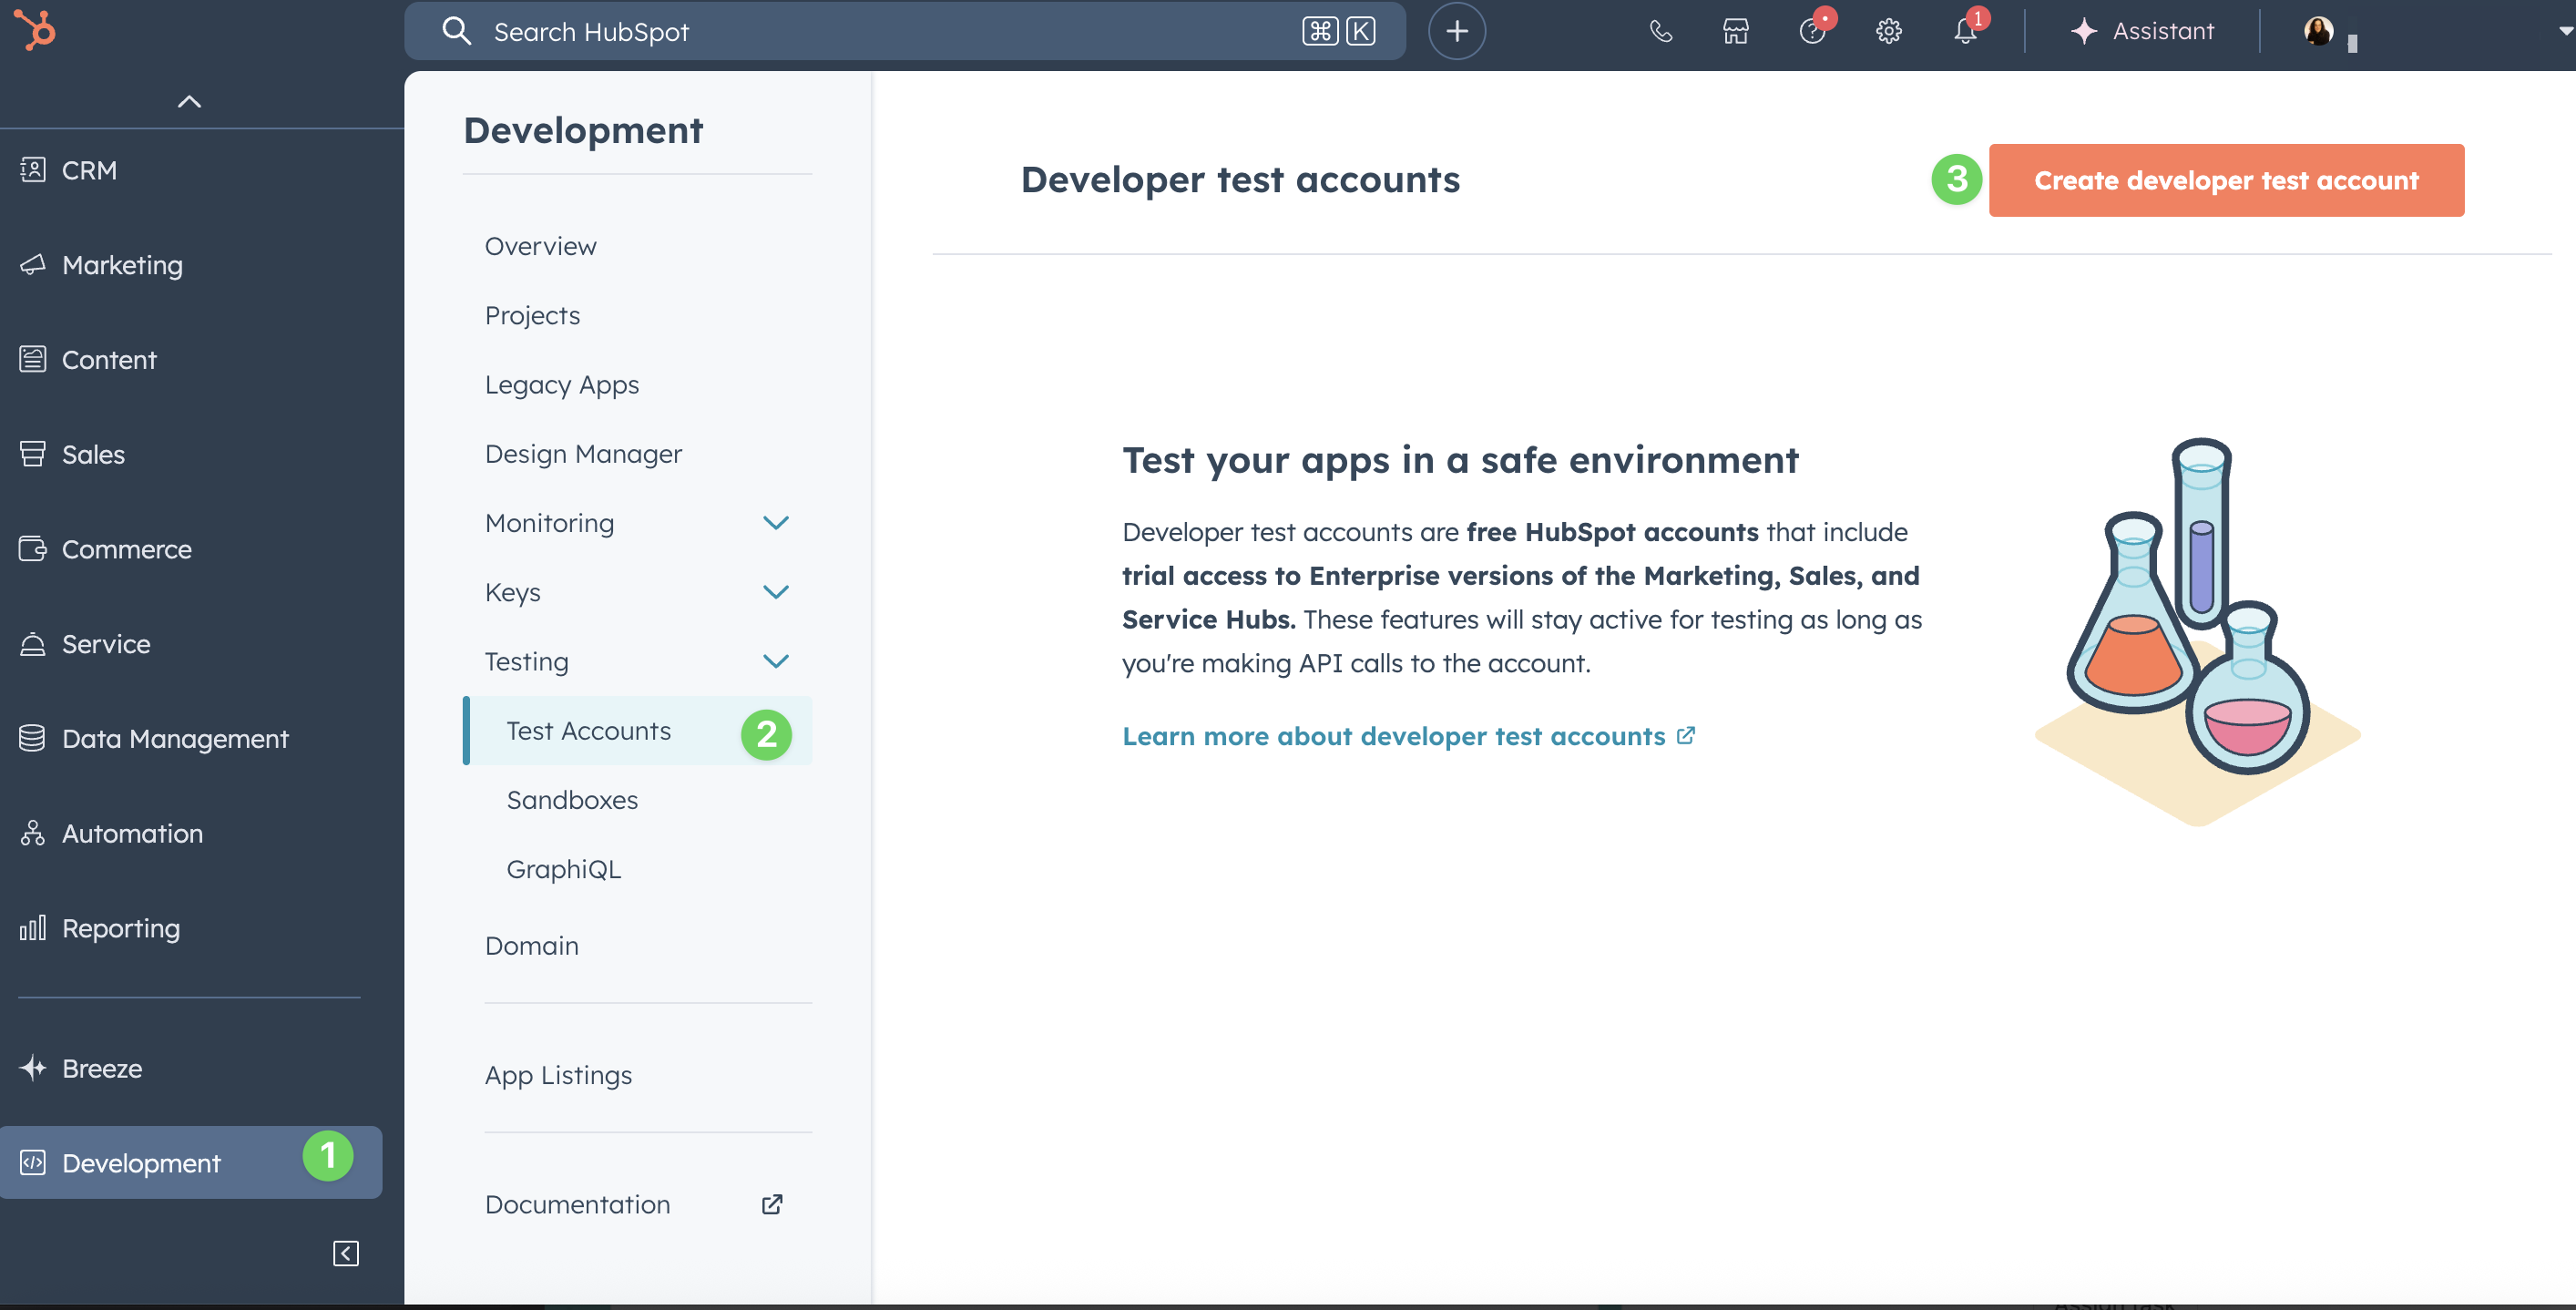Expand the Monitoring section chevron
Screen dimensions: 2576x1310
point(776,523)
